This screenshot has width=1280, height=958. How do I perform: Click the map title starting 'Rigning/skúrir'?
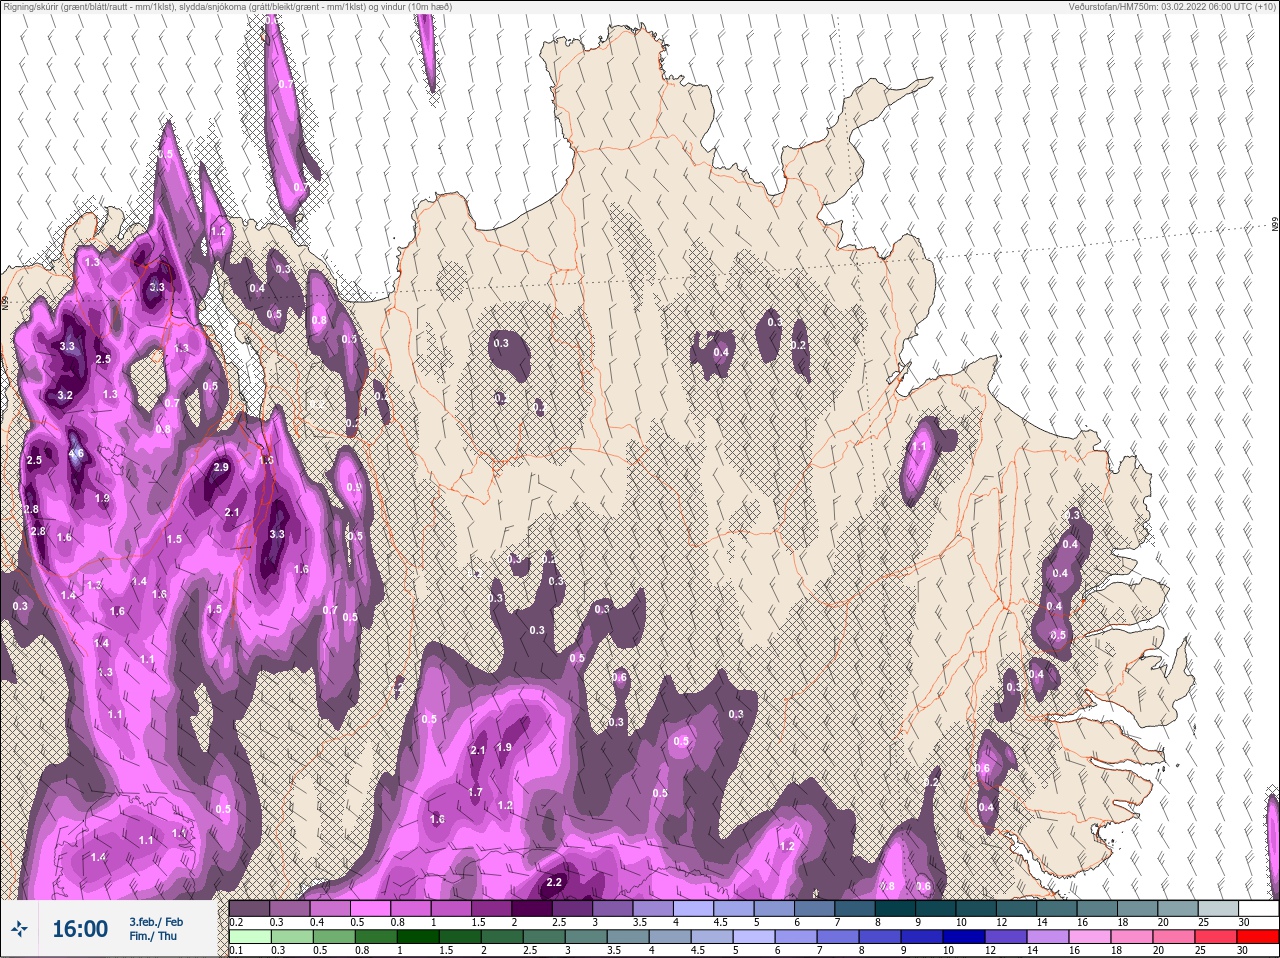coord(226,6)
